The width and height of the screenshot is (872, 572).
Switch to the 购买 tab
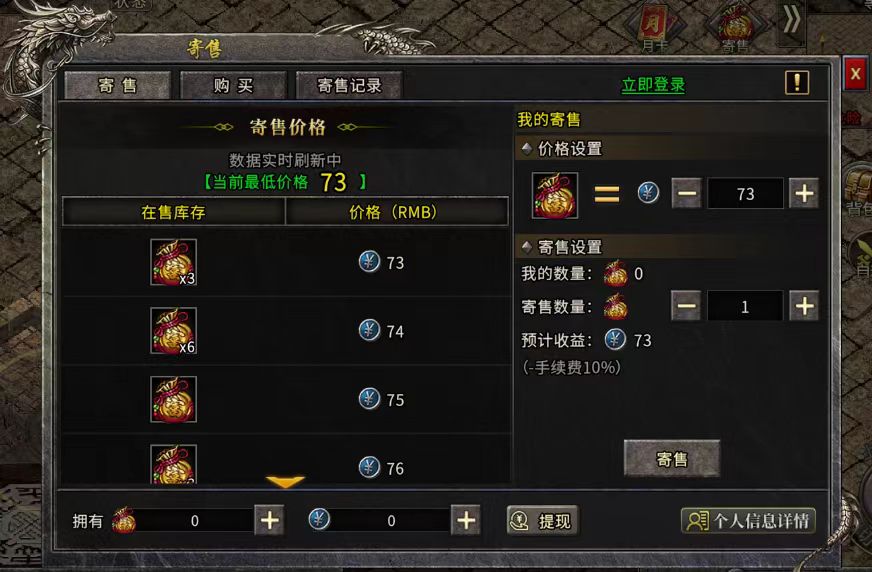point(233,85)
